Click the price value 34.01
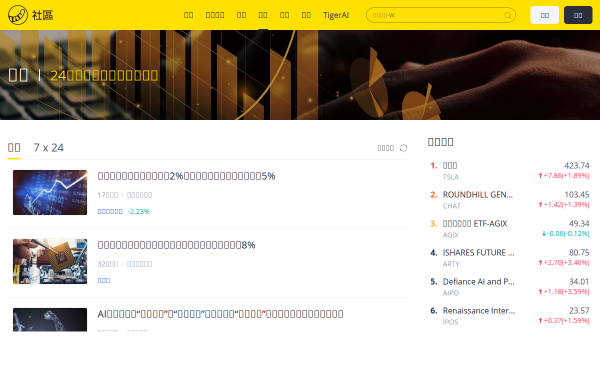Viewport: 600px width, 375px height. pos(579,282)
